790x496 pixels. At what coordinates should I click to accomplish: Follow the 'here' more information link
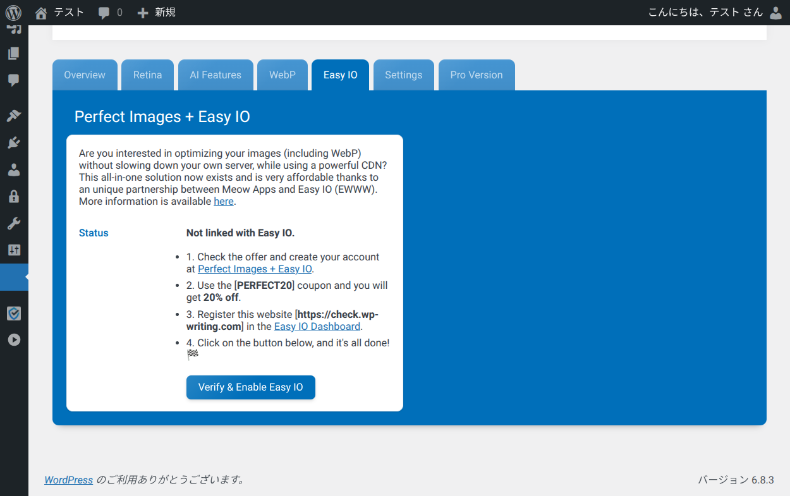pyautogui.click(x=224, y=201)
